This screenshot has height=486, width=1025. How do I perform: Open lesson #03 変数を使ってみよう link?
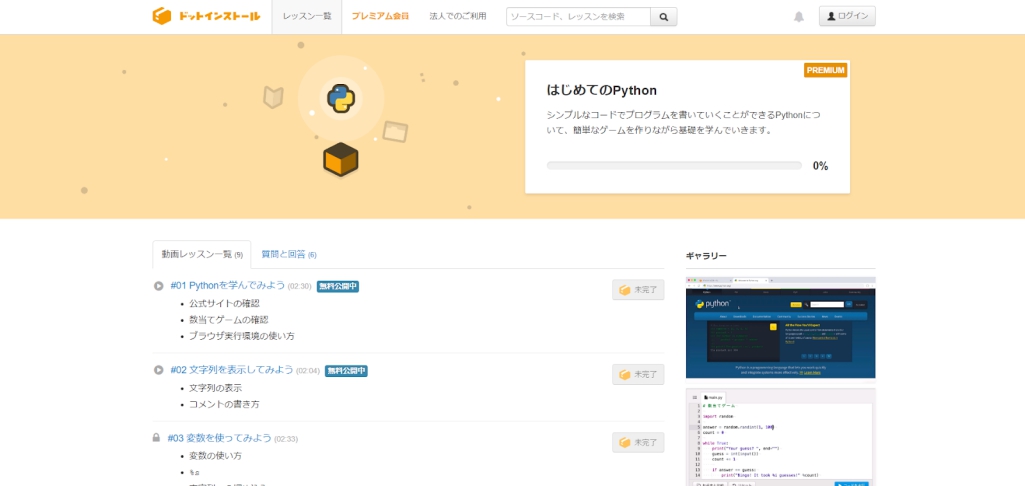pyautogui.click(x=219, y=438)
